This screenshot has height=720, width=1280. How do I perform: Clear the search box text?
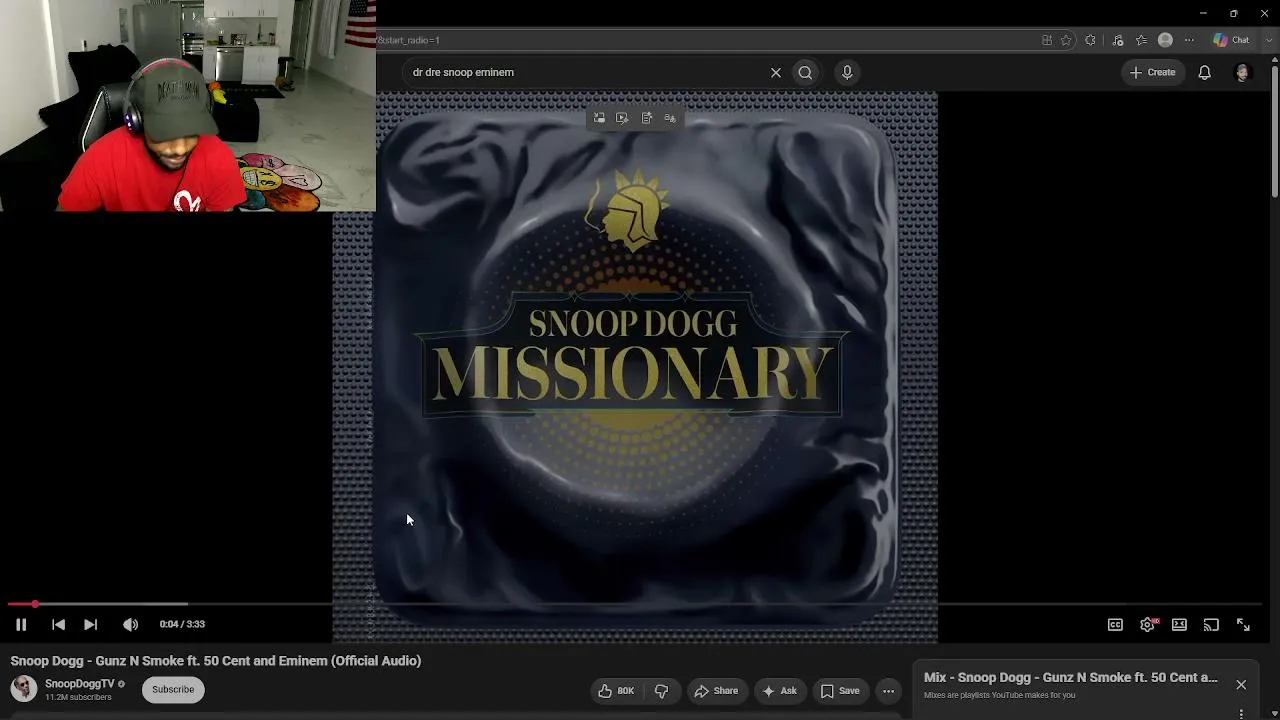pyautogui.click(x=775, y=72)
